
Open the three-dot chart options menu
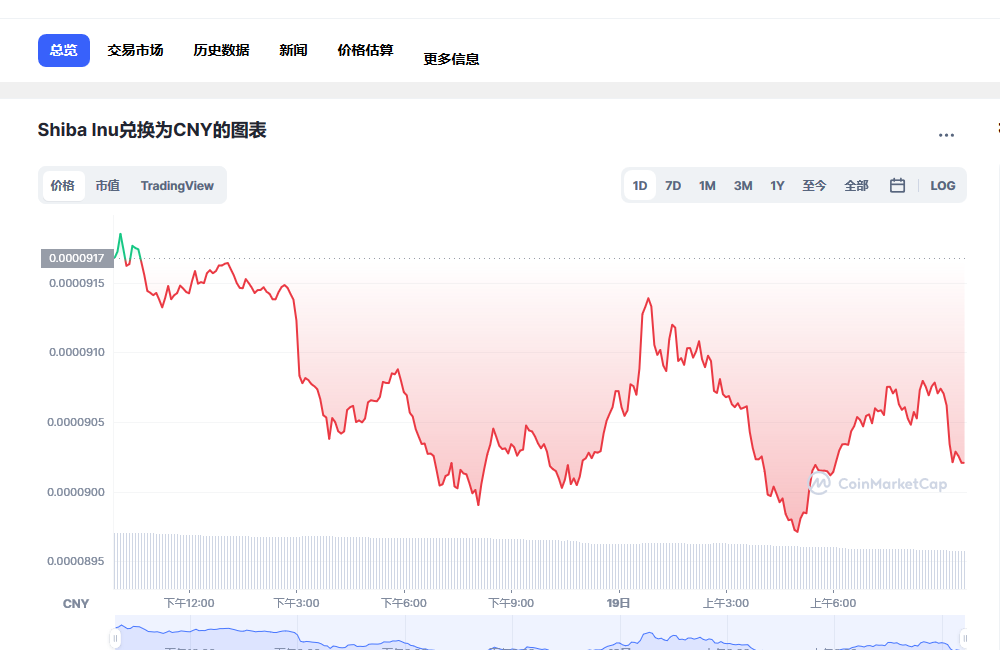(x=946, y=135)
